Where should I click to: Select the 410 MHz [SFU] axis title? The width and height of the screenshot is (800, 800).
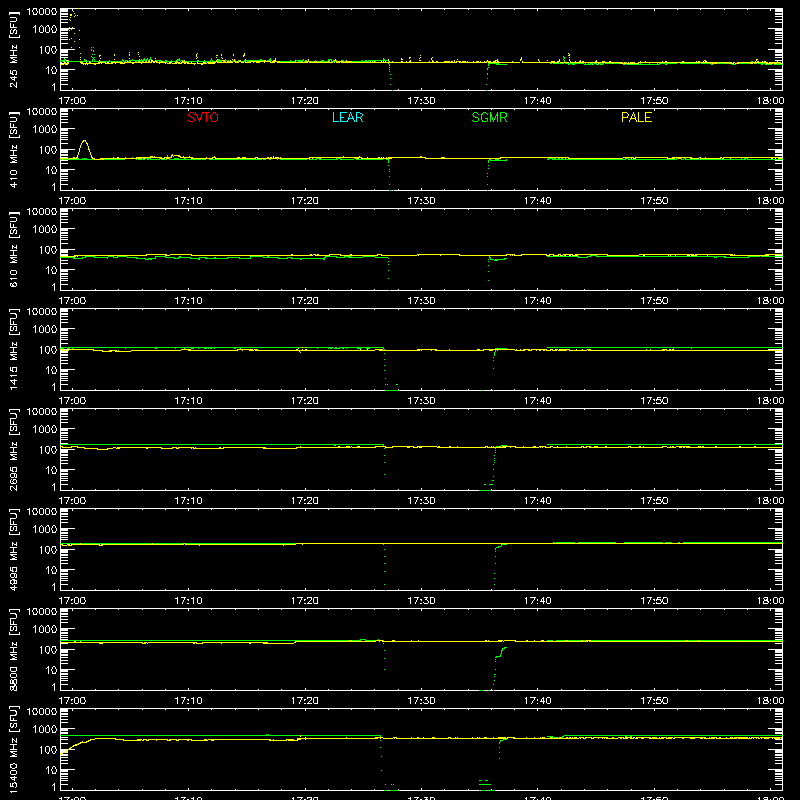(14, 149)
